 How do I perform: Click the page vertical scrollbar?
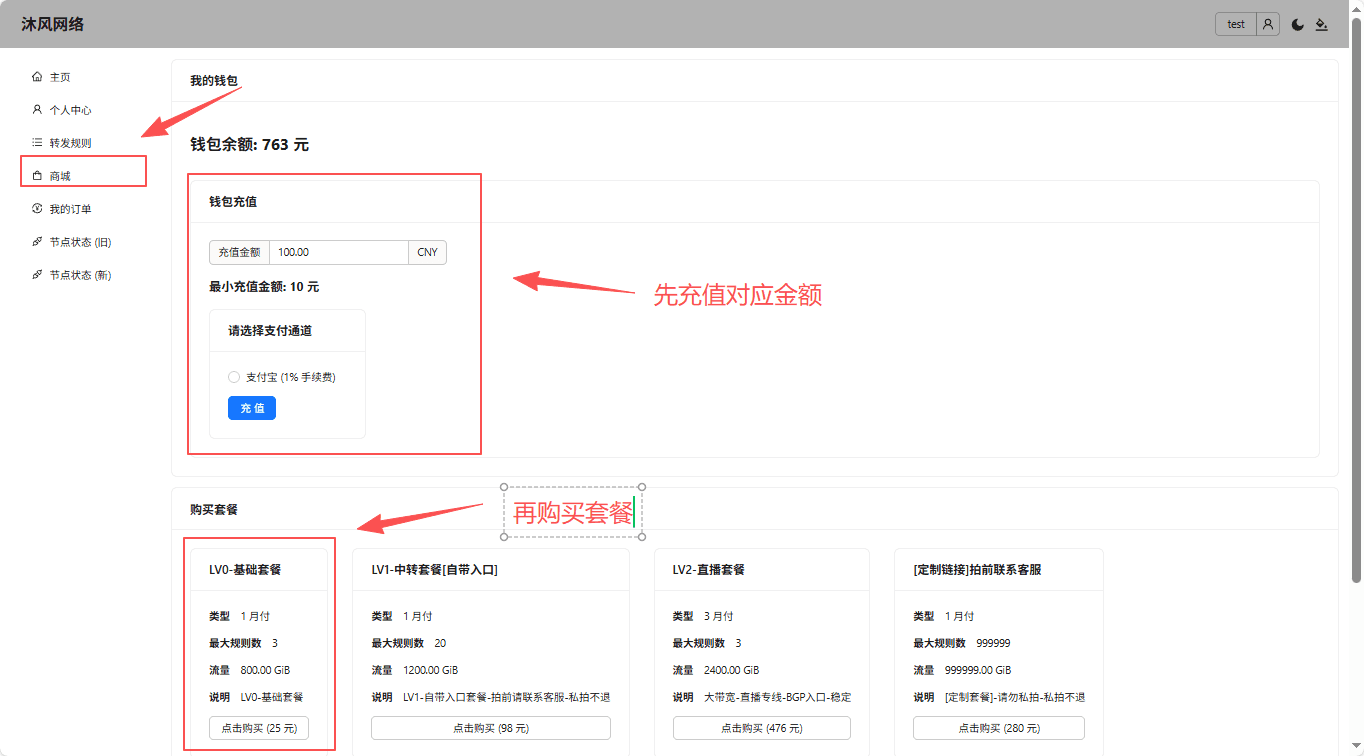1356,300
